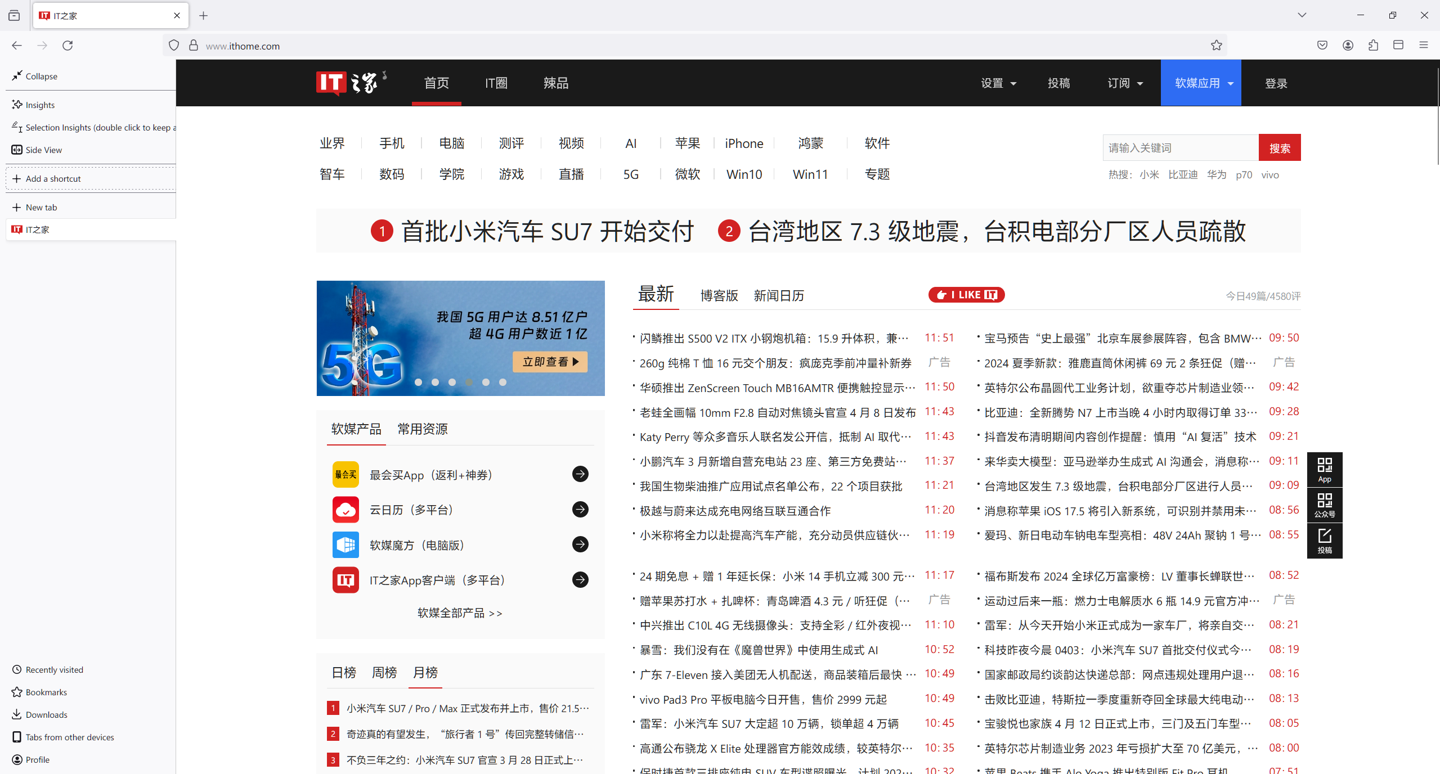Click the search keyword input field
Image resolution: width=1440 pixels, height=774 pixels.
point(1180,148)
